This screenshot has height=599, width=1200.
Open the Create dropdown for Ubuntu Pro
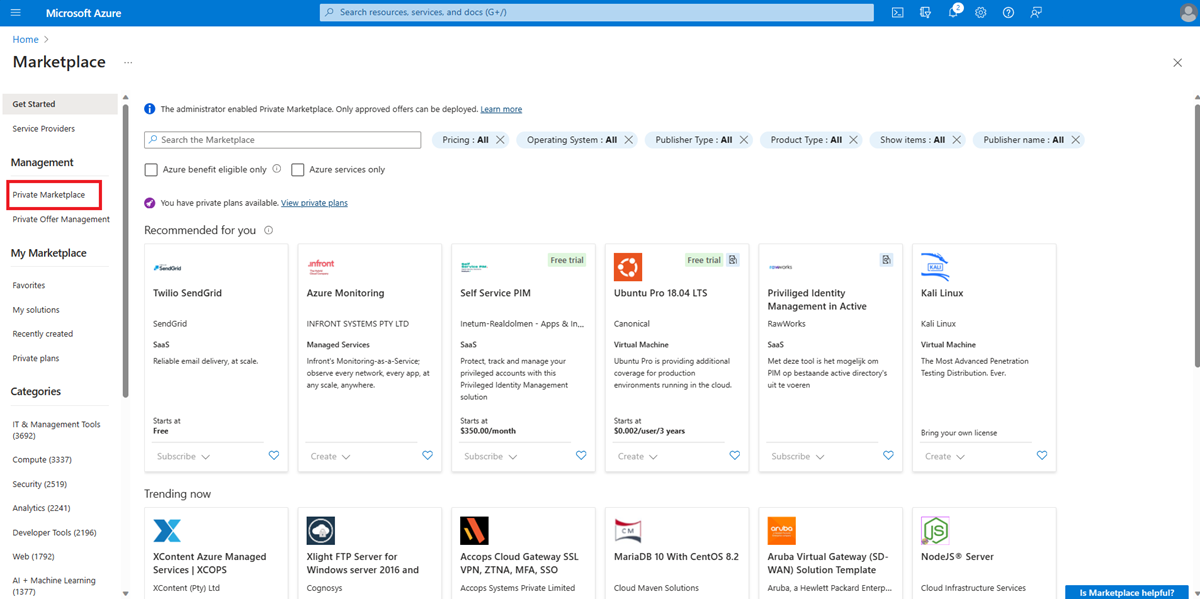(x=637, y=456)
